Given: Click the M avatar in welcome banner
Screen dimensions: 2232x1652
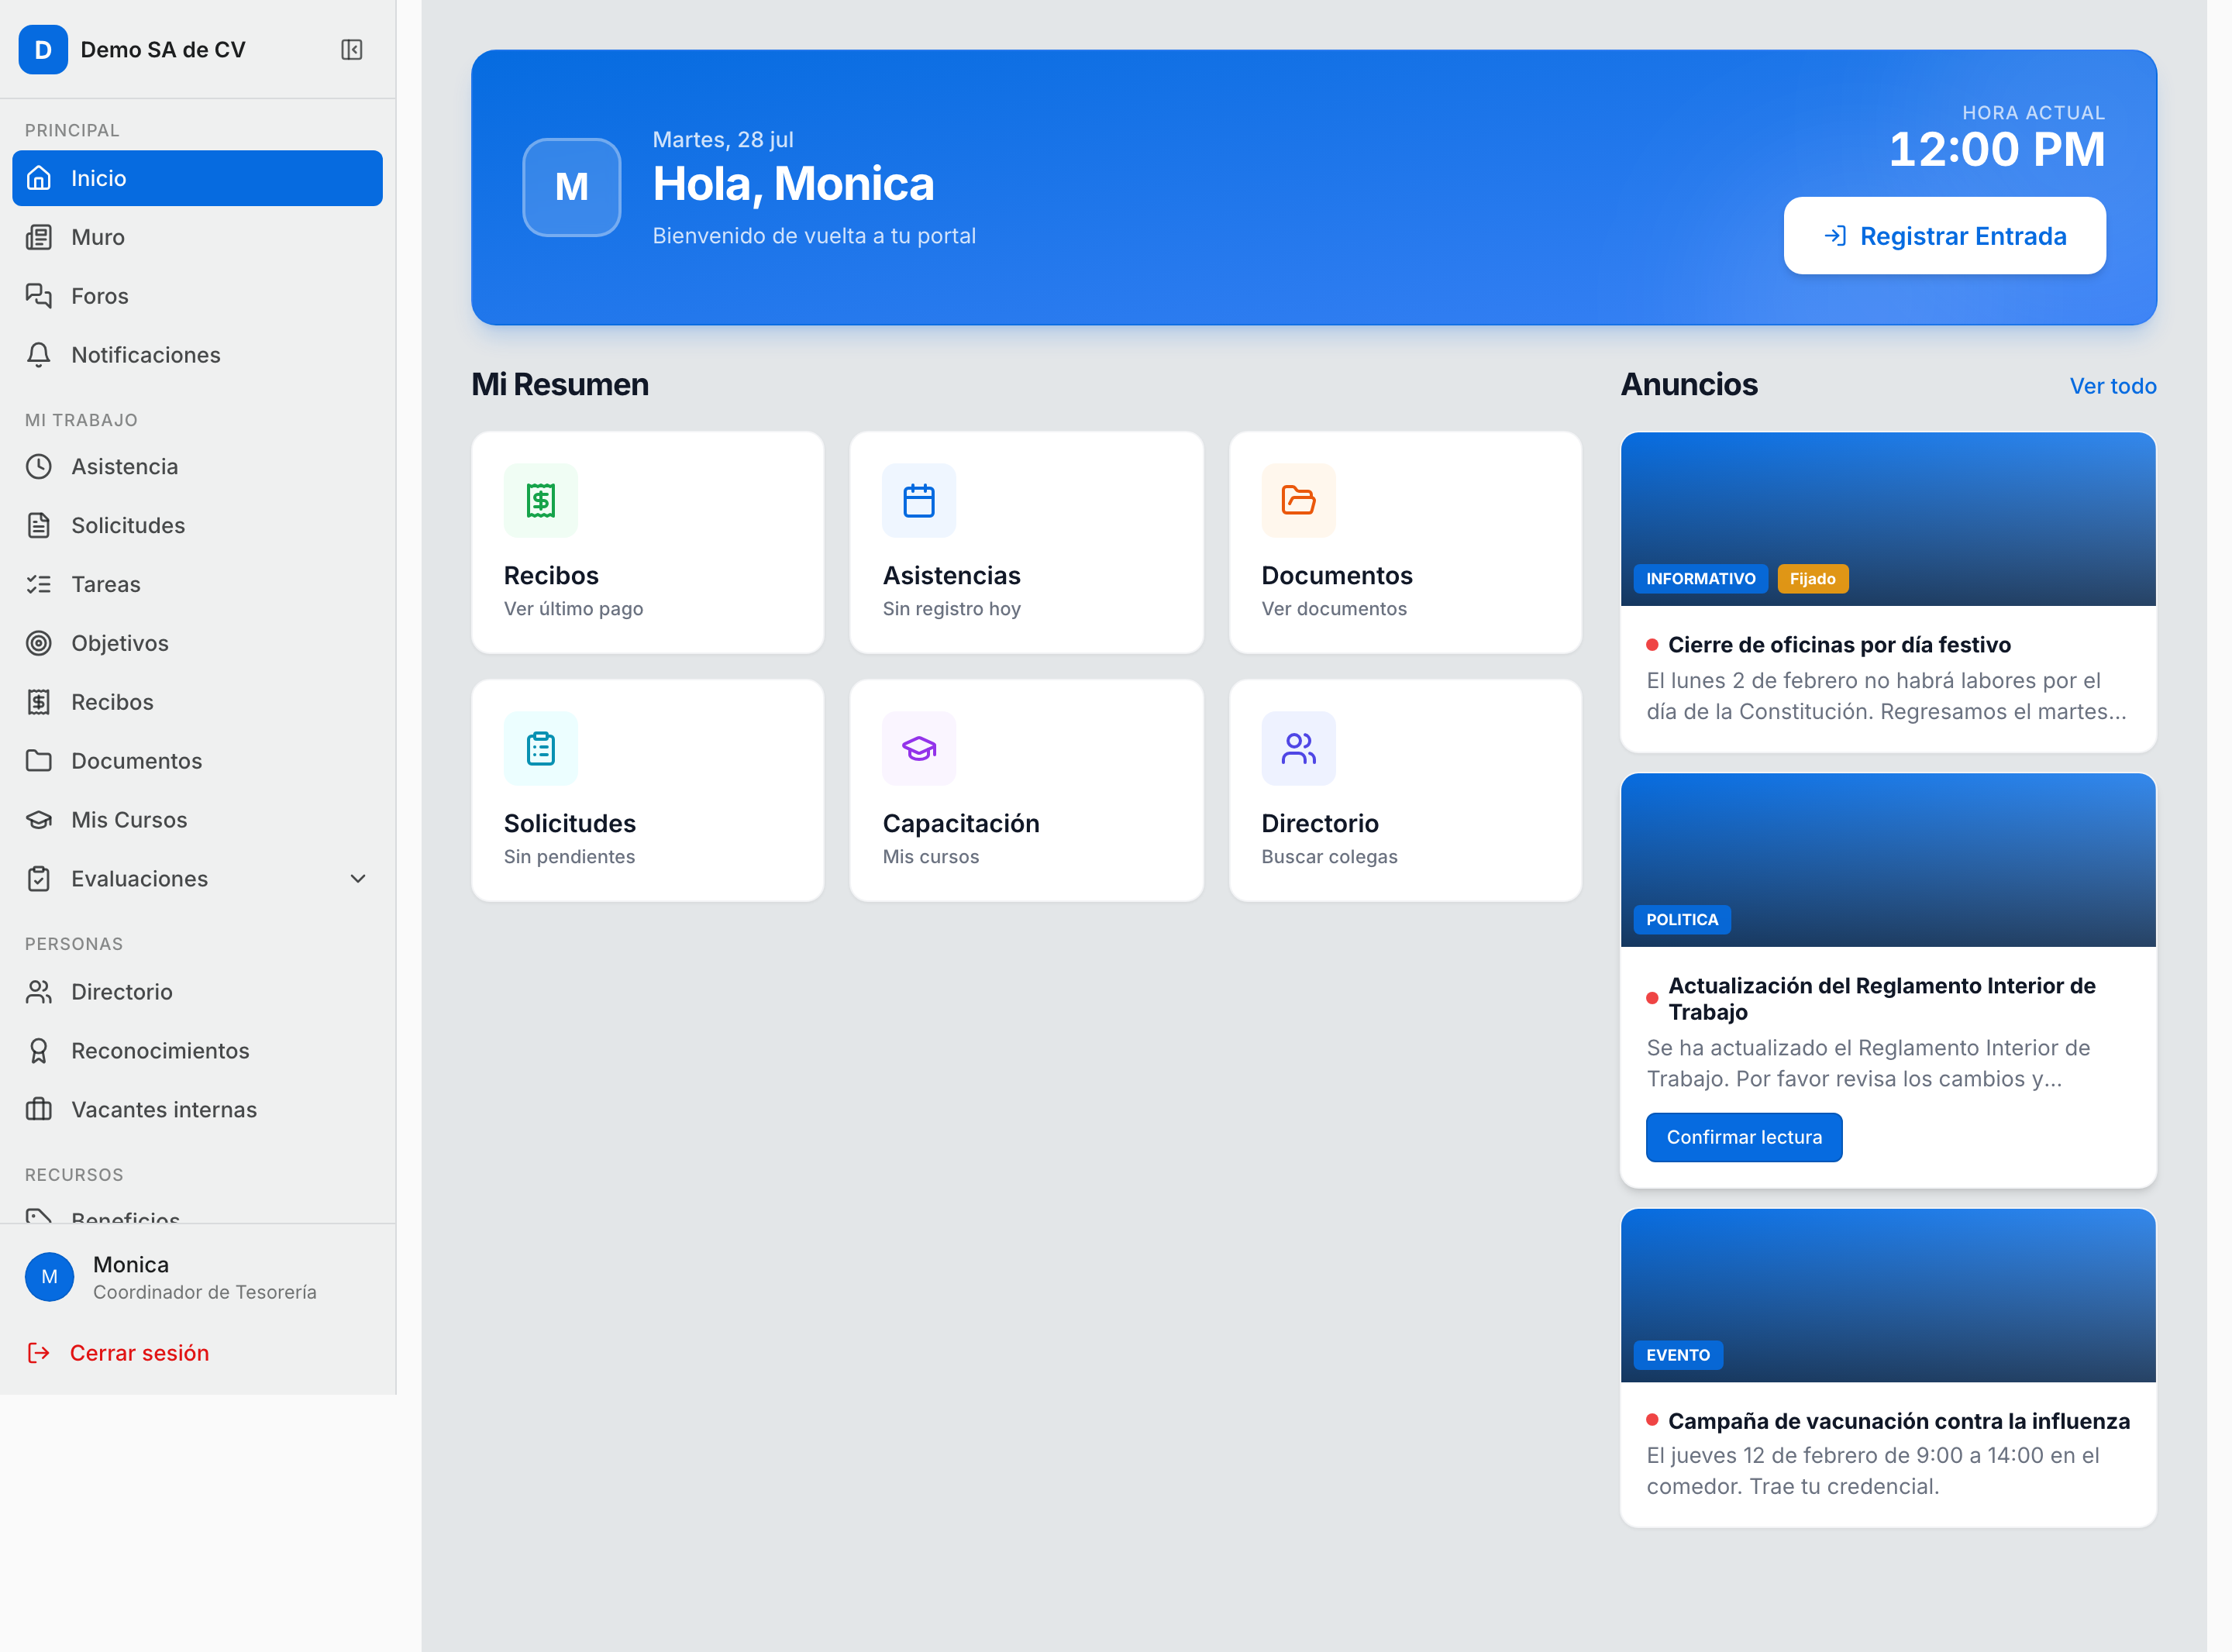Looking at the screenshot, I should (572, 187).
